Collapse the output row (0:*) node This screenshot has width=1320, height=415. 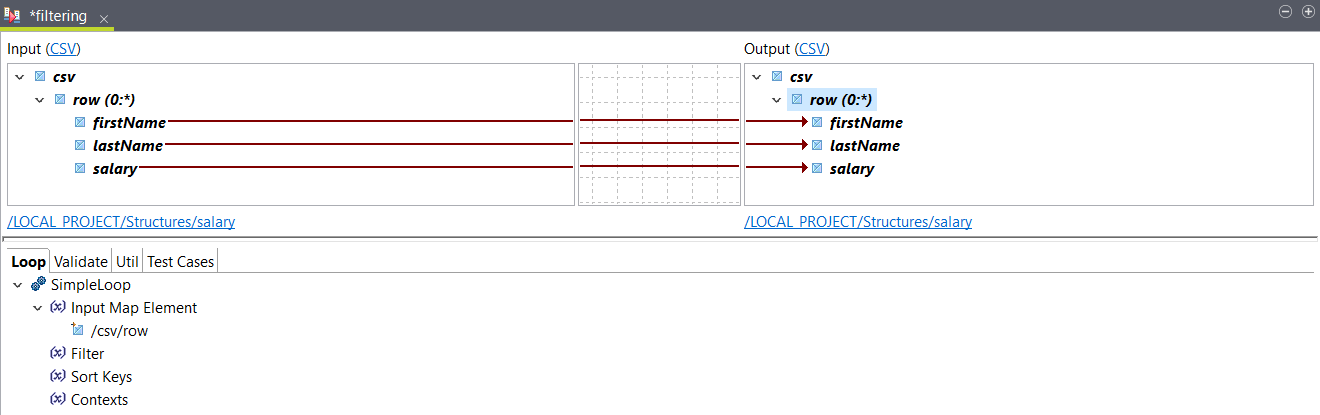coord(776,100)
